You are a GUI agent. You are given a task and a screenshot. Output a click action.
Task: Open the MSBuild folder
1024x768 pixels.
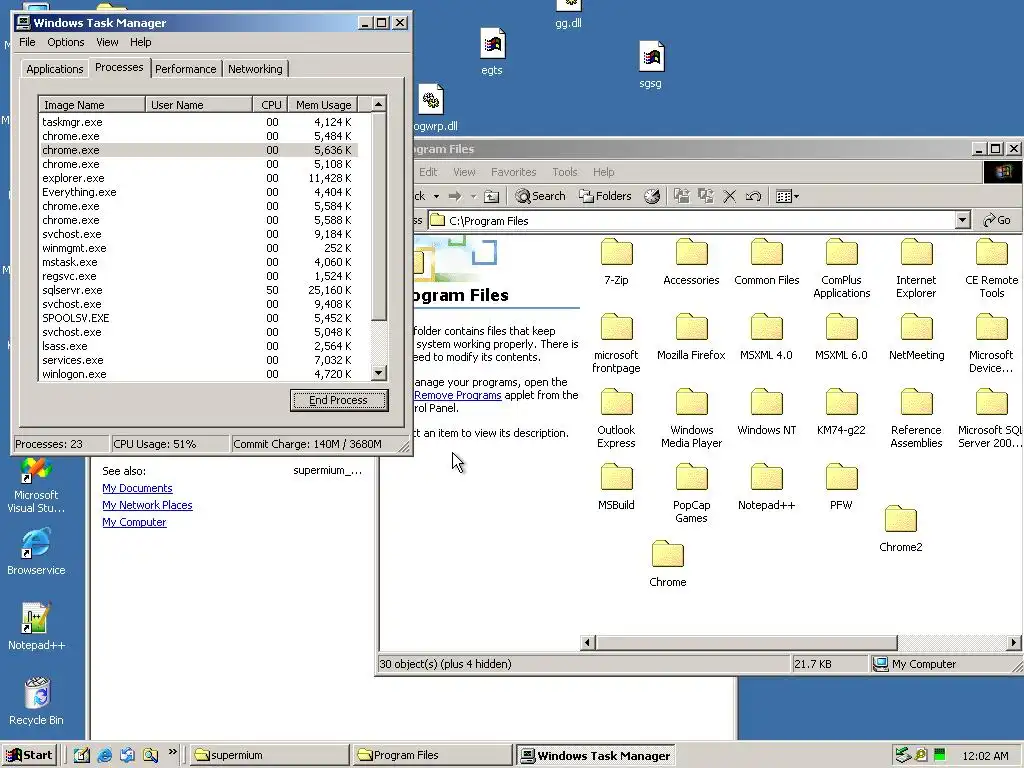[616, 488]
